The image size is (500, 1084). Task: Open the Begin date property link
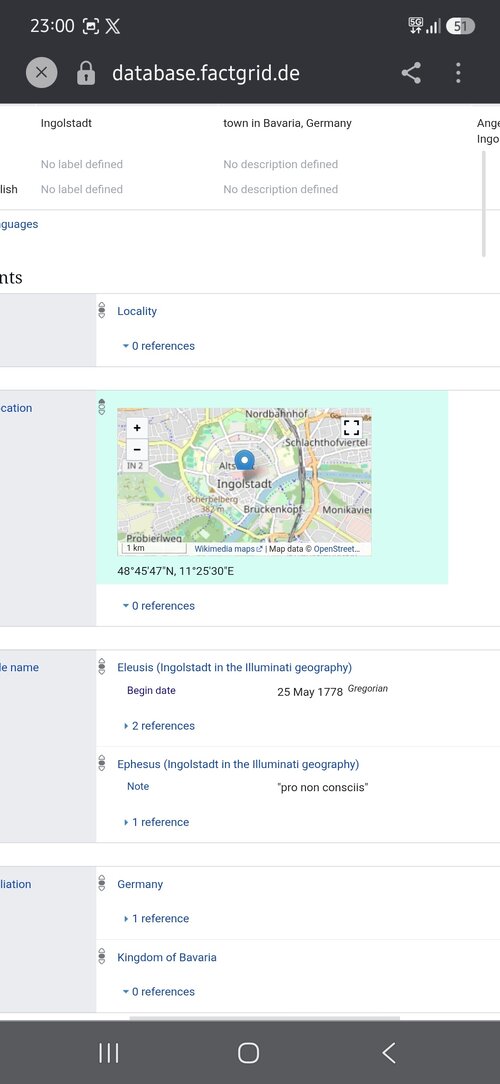(x=151, y=690)
